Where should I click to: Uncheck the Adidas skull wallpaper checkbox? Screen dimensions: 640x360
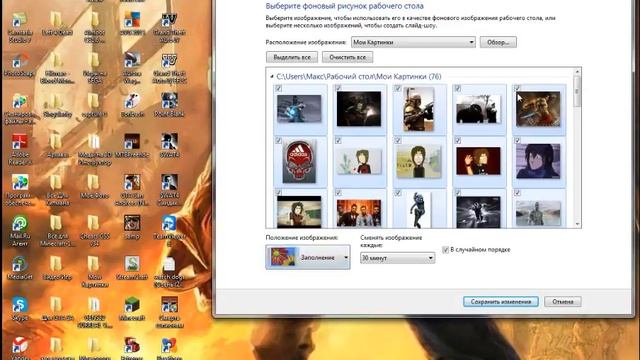coord(278,140)
